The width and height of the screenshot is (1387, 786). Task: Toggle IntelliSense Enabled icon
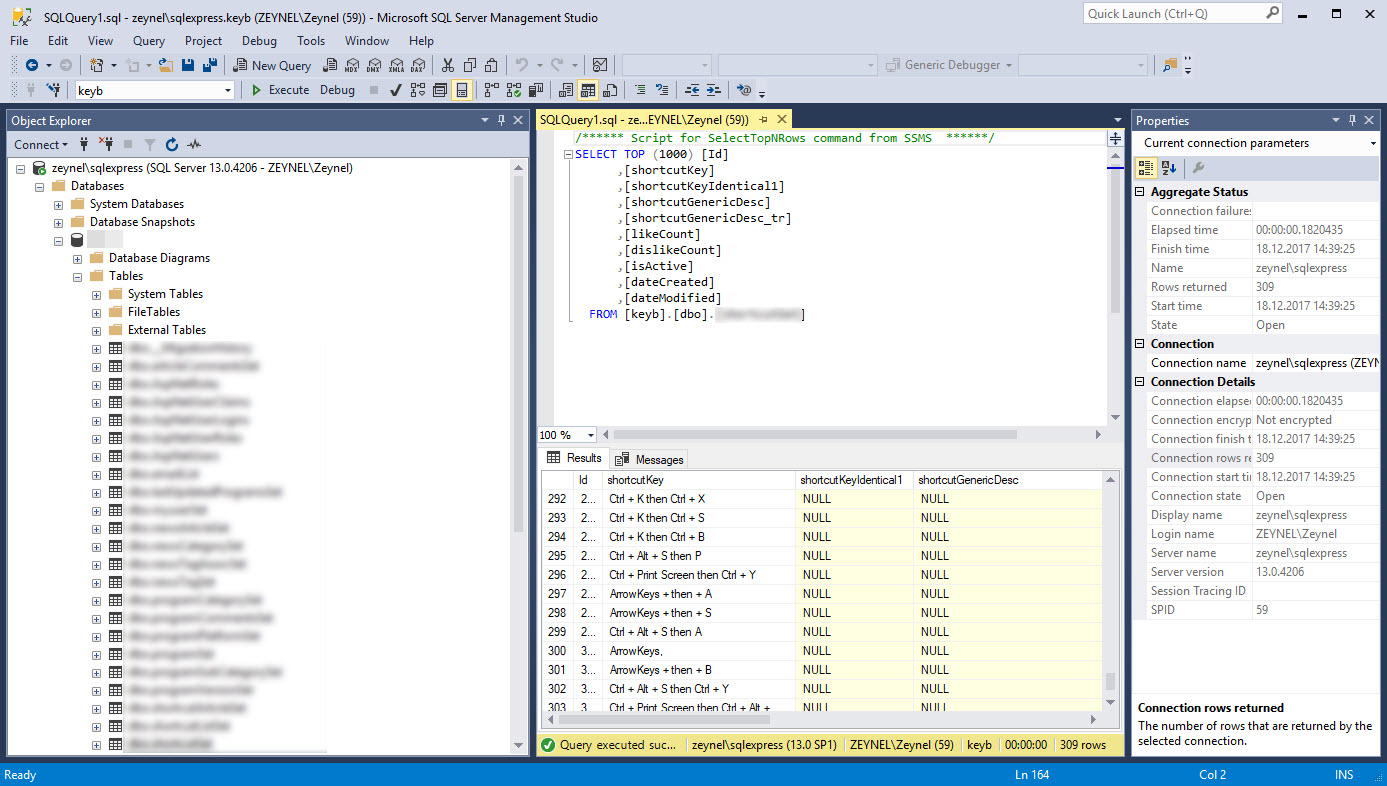462,90
